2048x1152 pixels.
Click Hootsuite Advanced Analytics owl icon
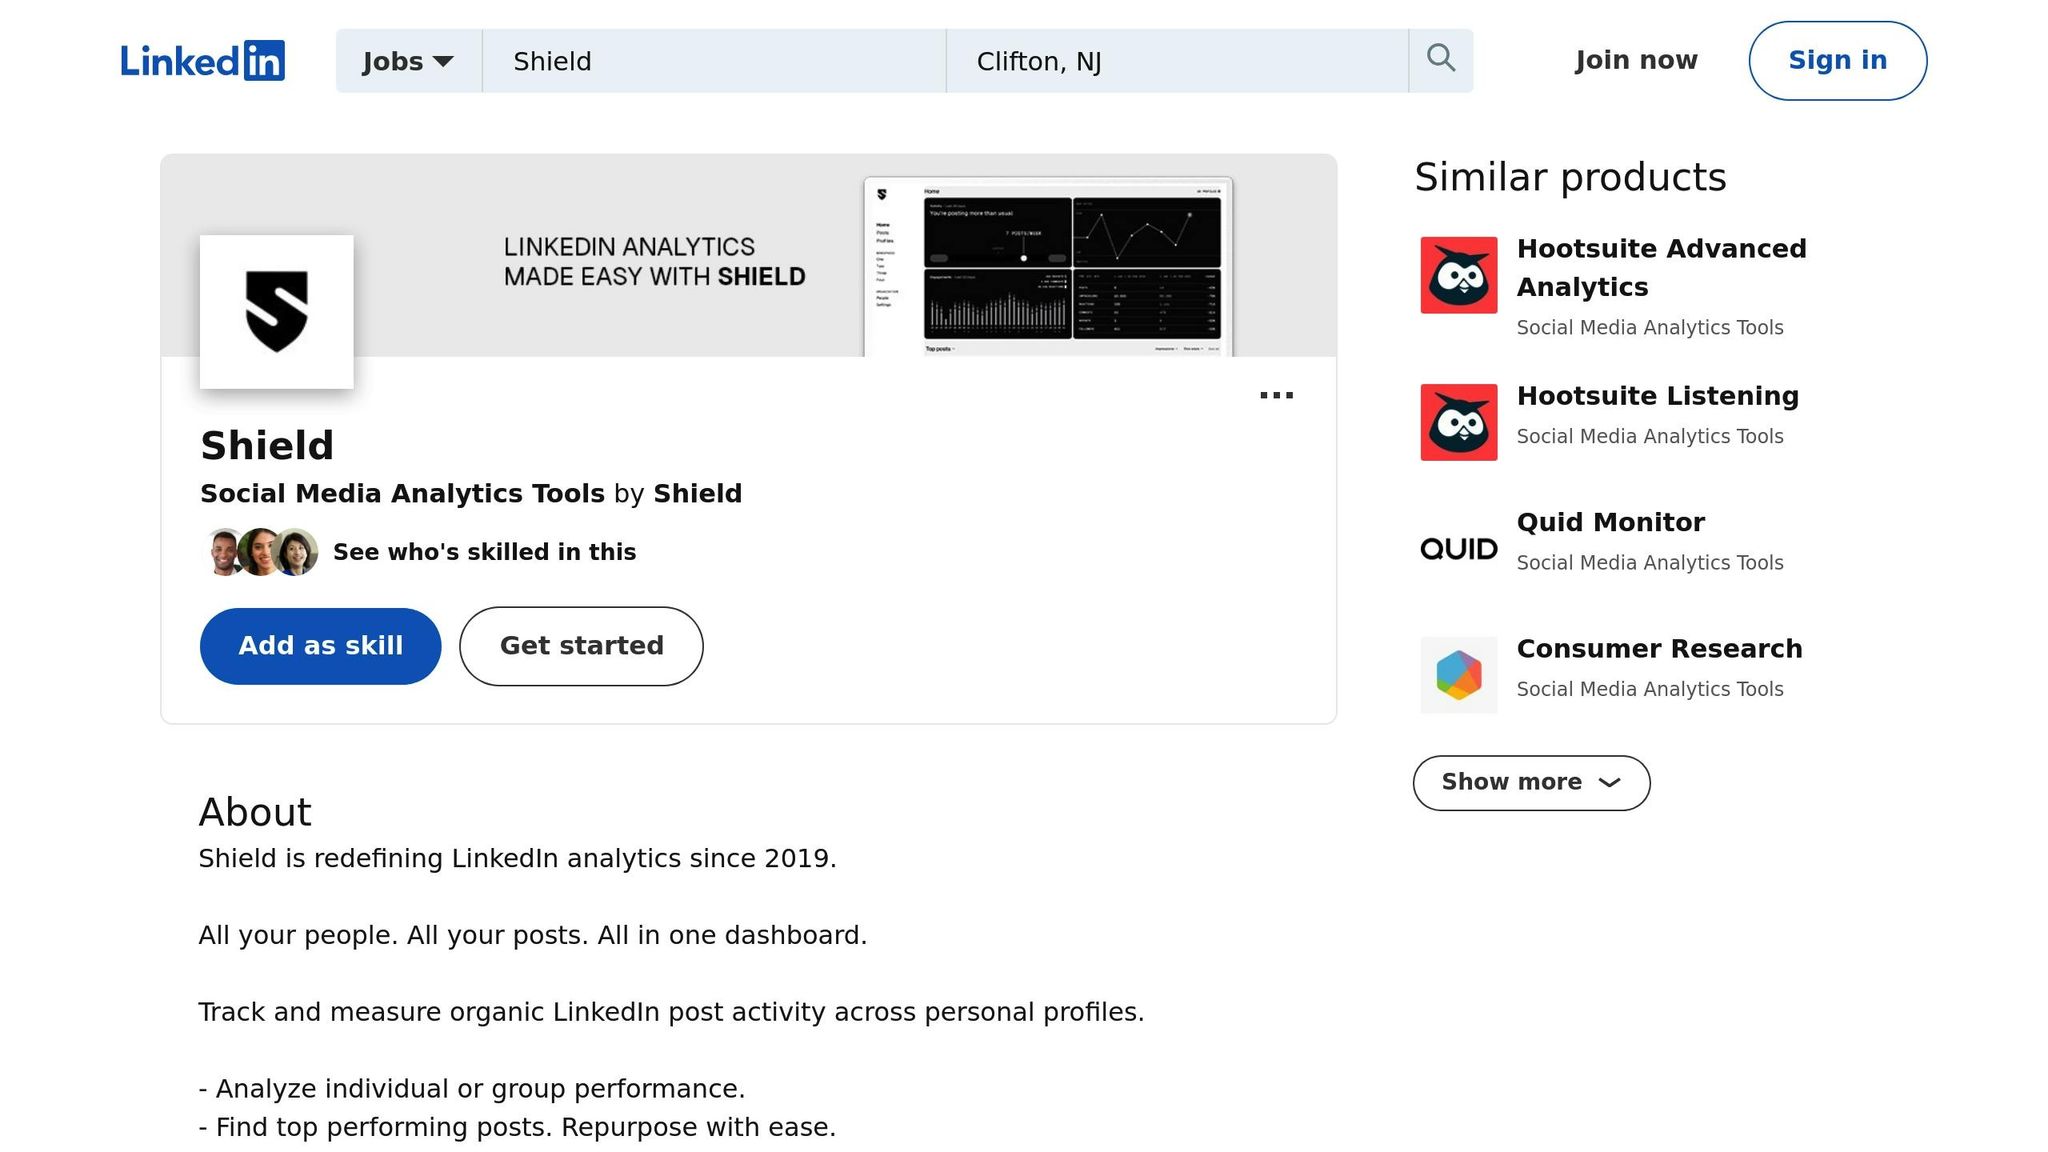(x=1459, y=275)
